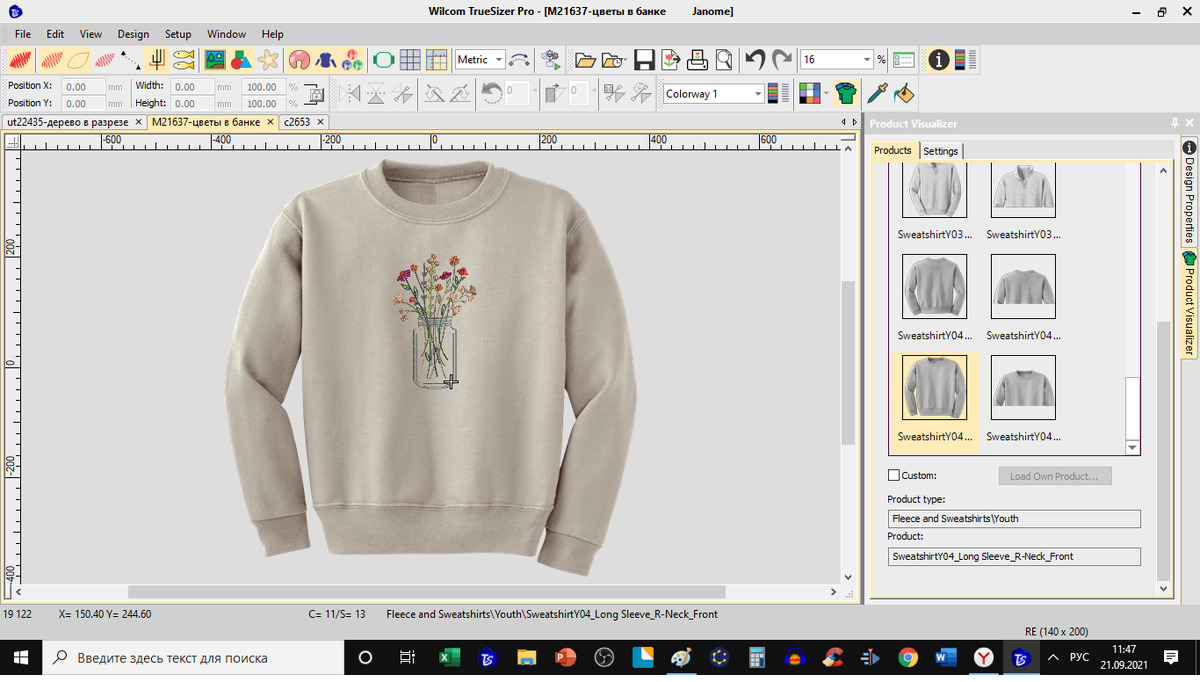Click the Design Information 'i' icon
1200x682 pixels.
pyautogui.click(x=938, y=60)
